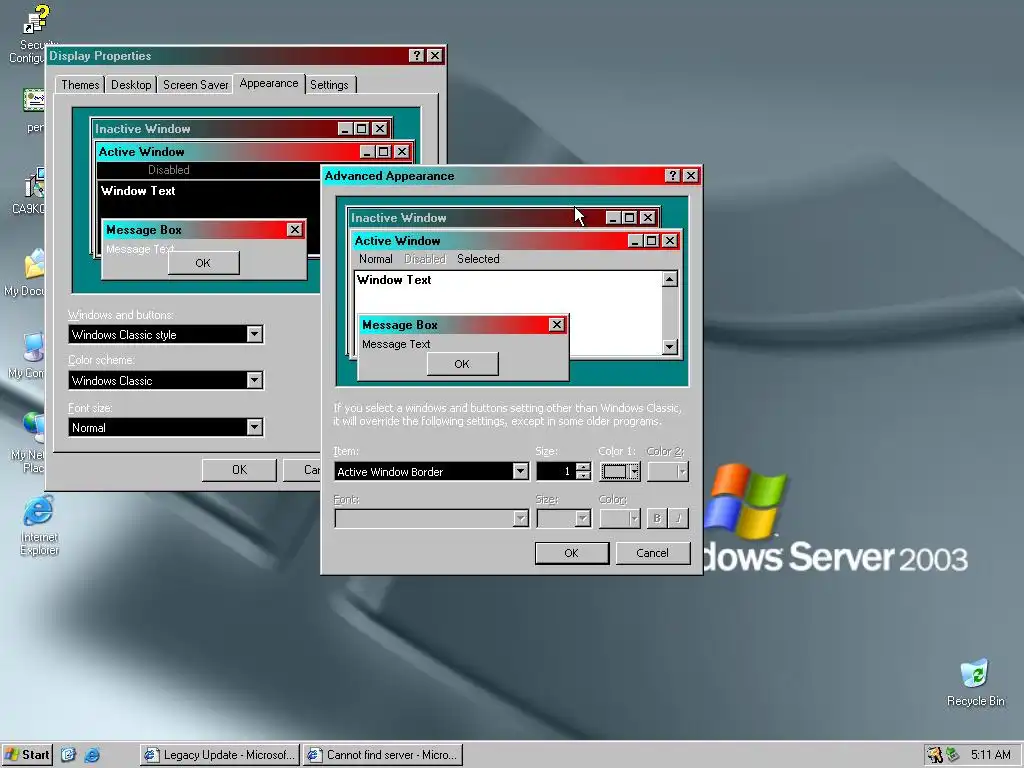Switch to Legacy Update taskbar window
The height and width of the screenshot is (768, 1024).
pyautogui.click(x=219, y=755)
